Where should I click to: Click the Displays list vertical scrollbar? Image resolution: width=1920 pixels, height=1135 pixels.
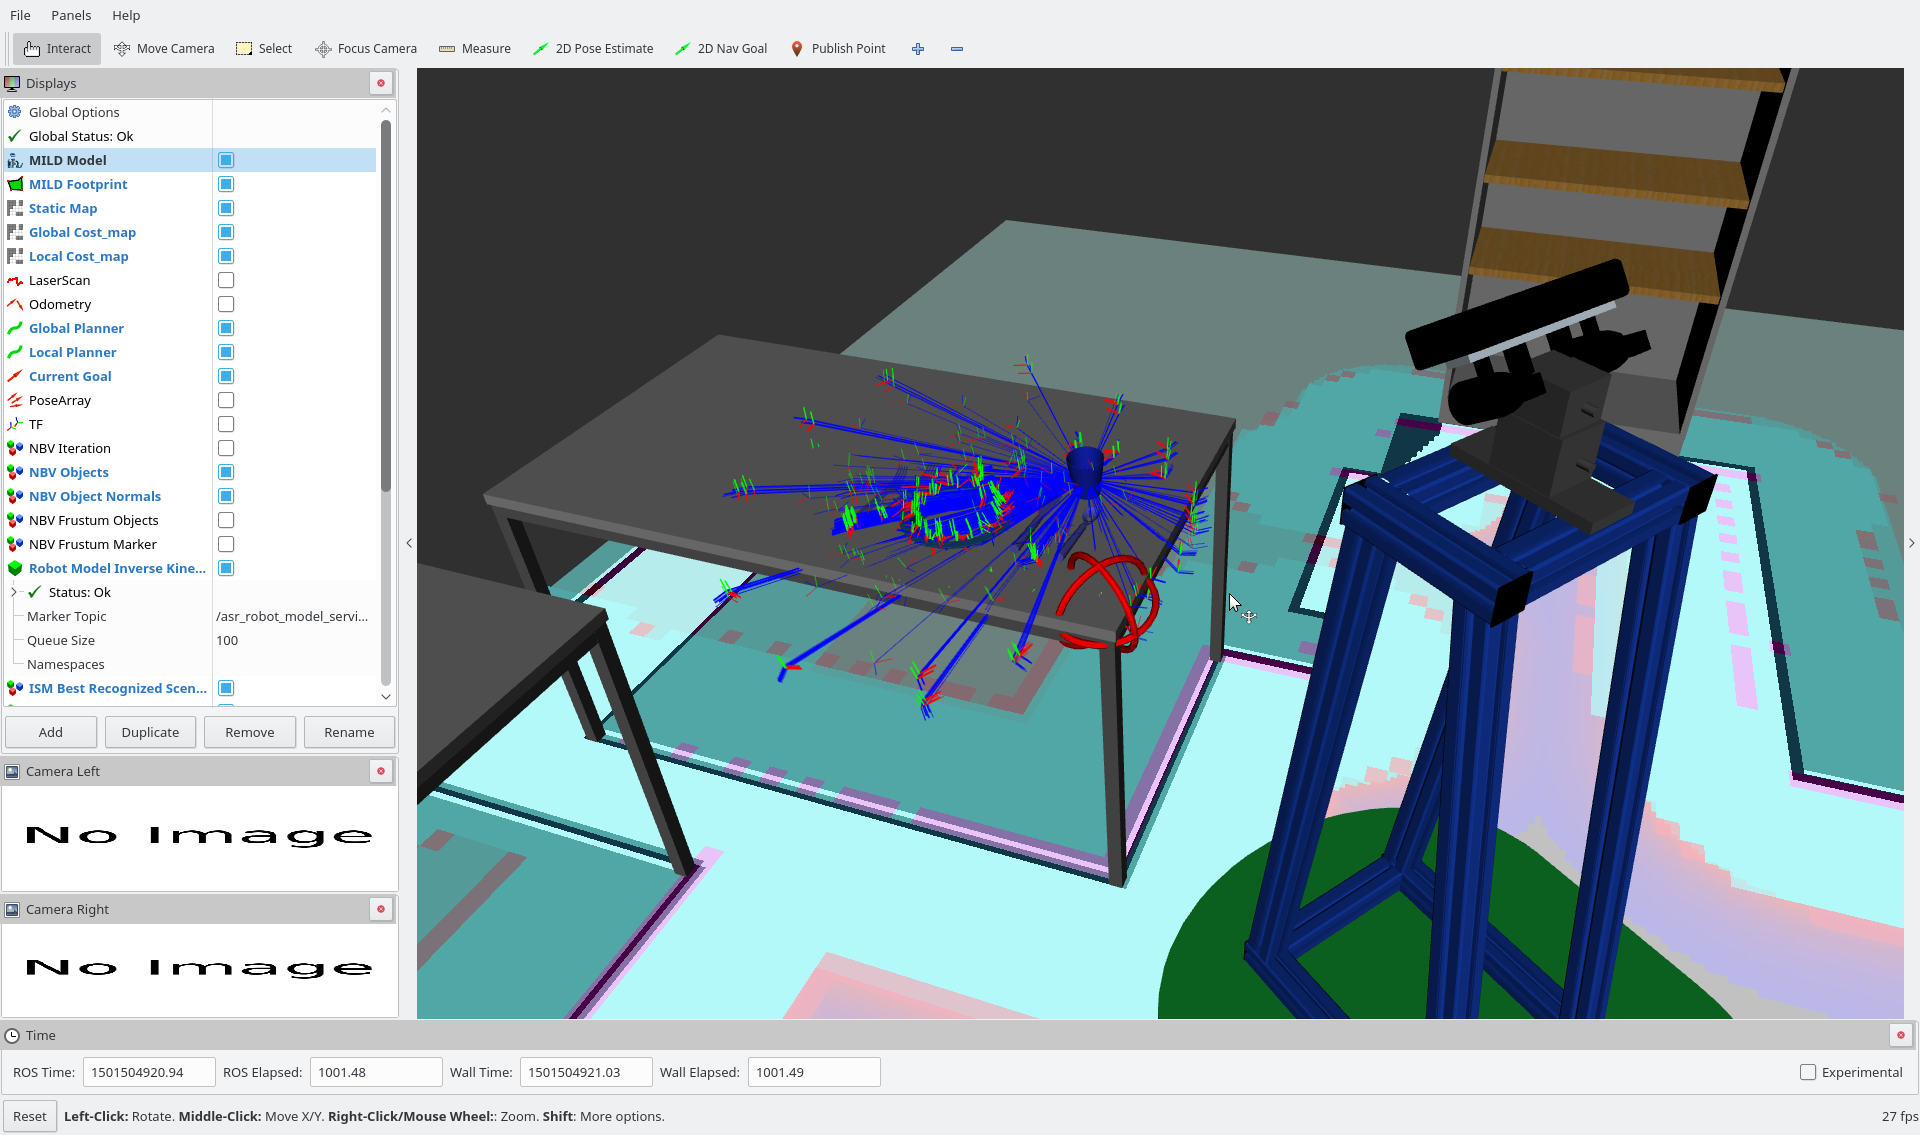click(386, 300)
